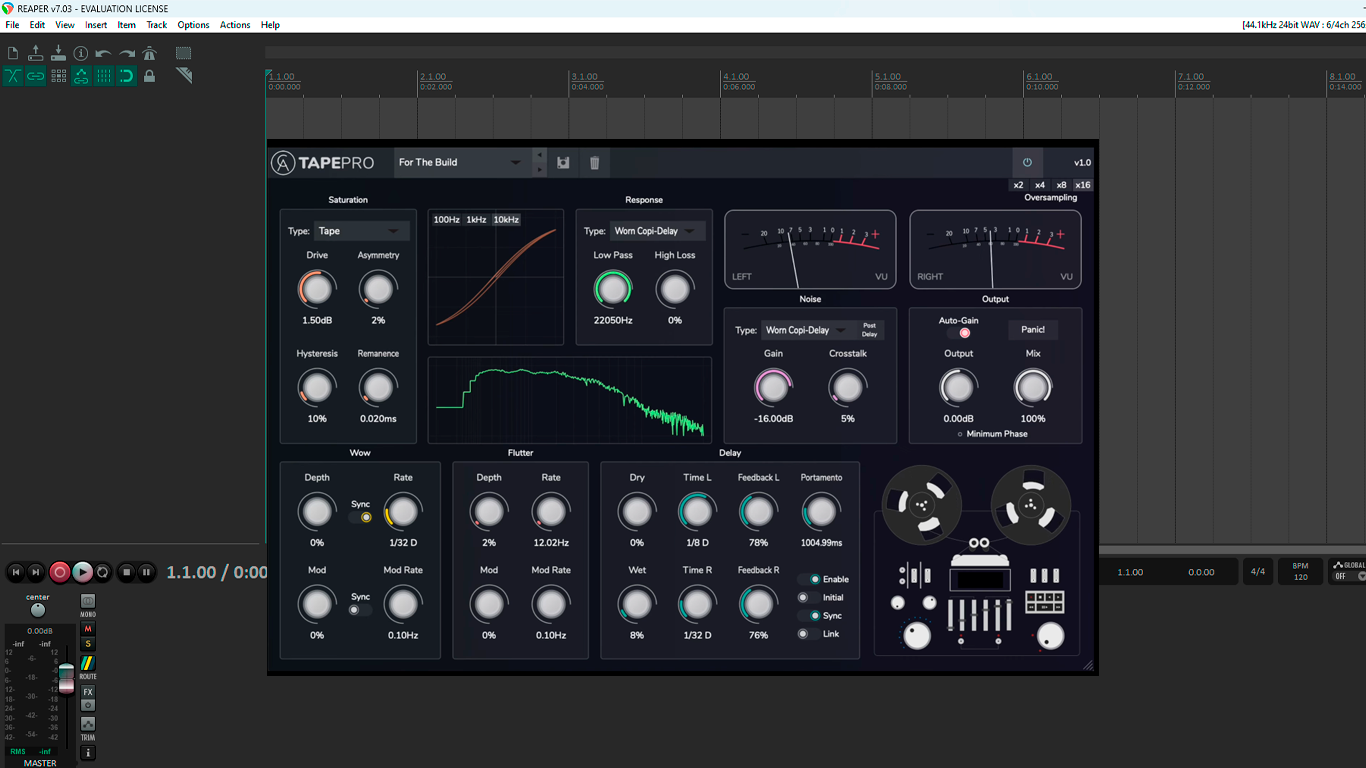Click the Save Project download-arrow icon
The height and width of the screenshot is (768, 1366).
(x=58, y=53)
